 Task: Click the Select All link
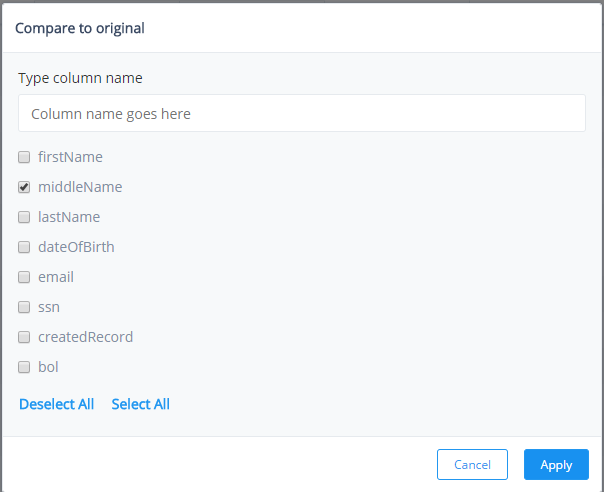coord(141,404)
